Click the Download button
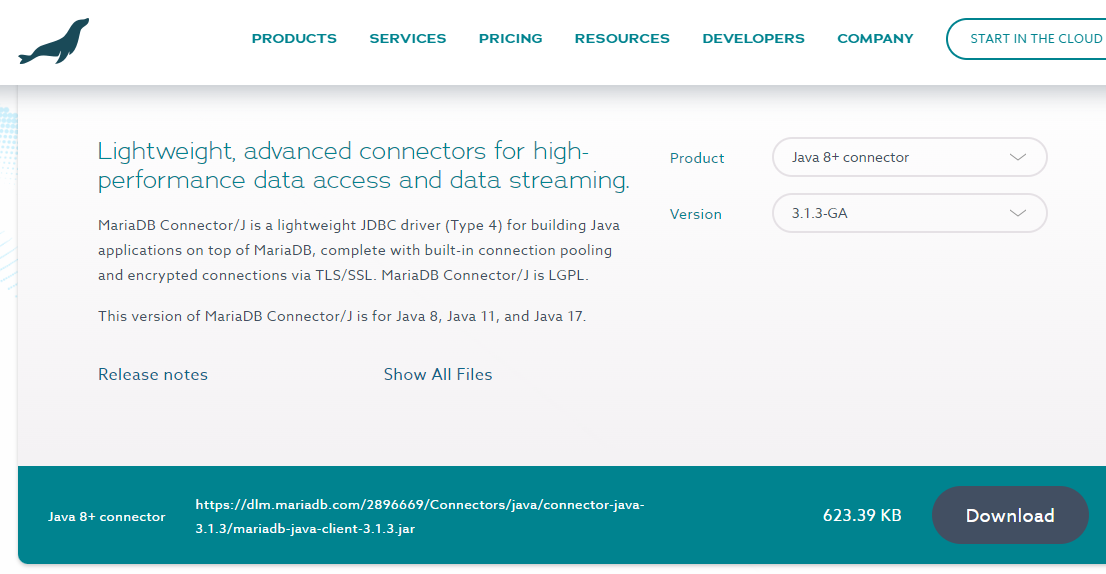This screenshot has width=1106, height=574. point(1010,515)
